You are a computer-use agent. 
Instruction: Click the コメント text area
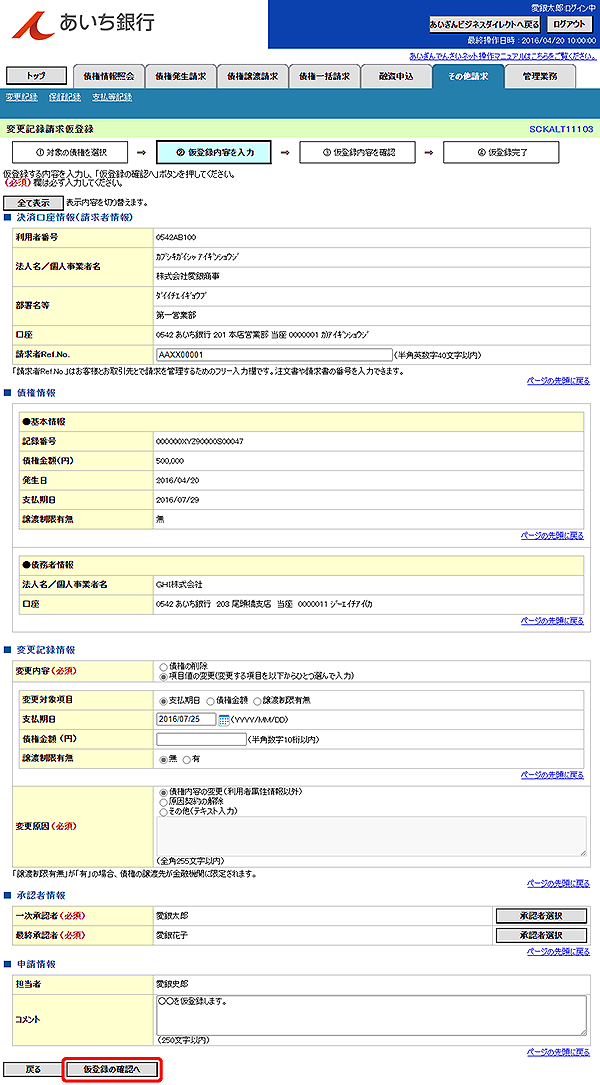371,1015
